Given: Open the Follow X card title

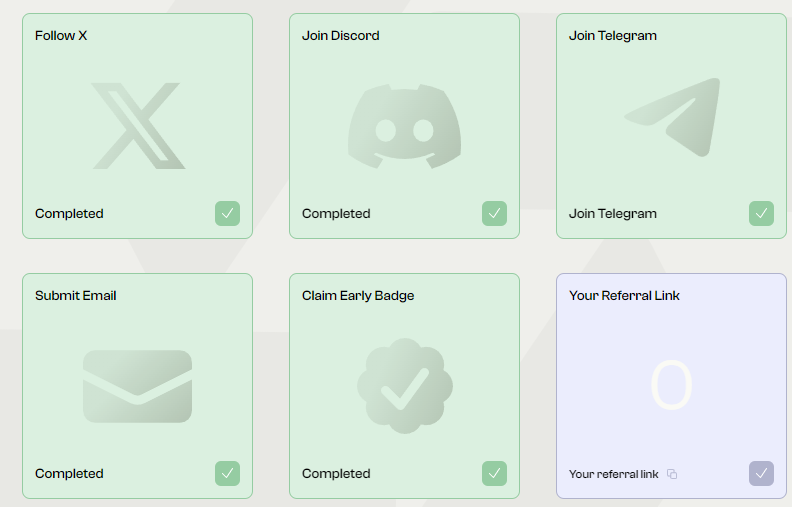Looking at the screenshot, I should coord(61,35).
